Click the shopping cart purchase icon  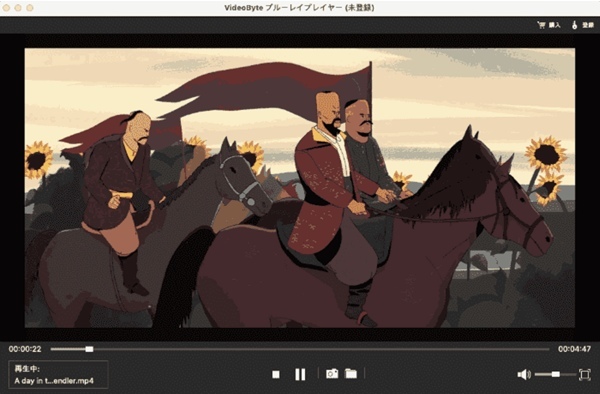[541, 25]
